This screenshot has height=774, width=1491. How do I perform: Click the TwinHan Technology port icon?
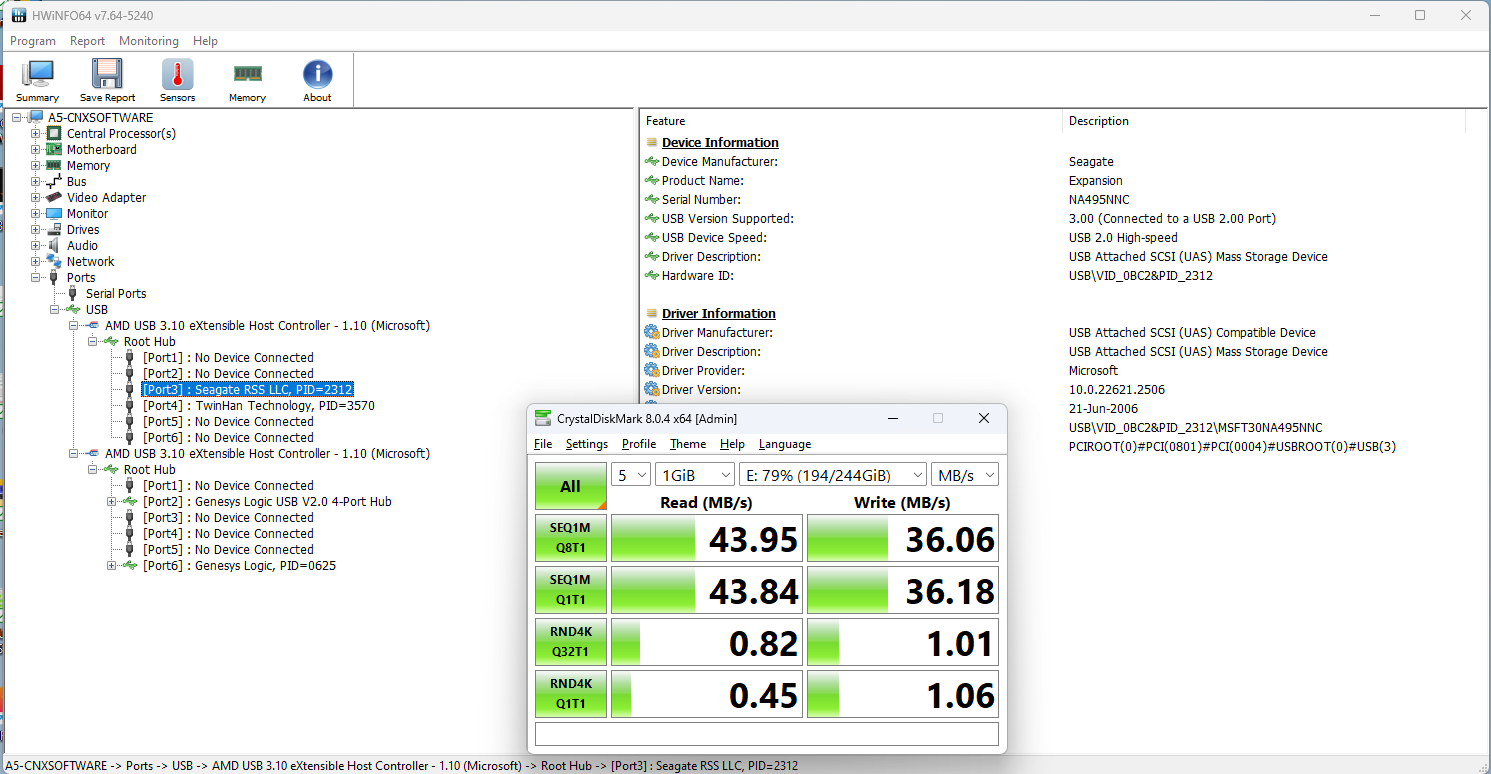pos(130,405)
